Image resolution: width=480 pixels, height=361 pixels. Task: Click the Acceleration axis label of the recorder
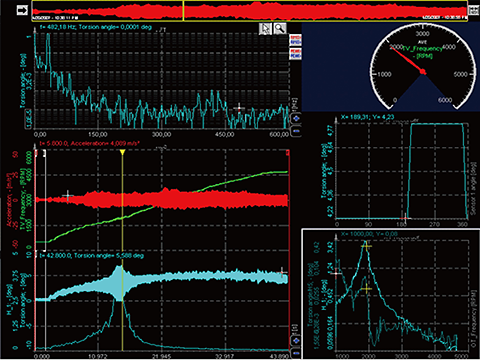10,199
